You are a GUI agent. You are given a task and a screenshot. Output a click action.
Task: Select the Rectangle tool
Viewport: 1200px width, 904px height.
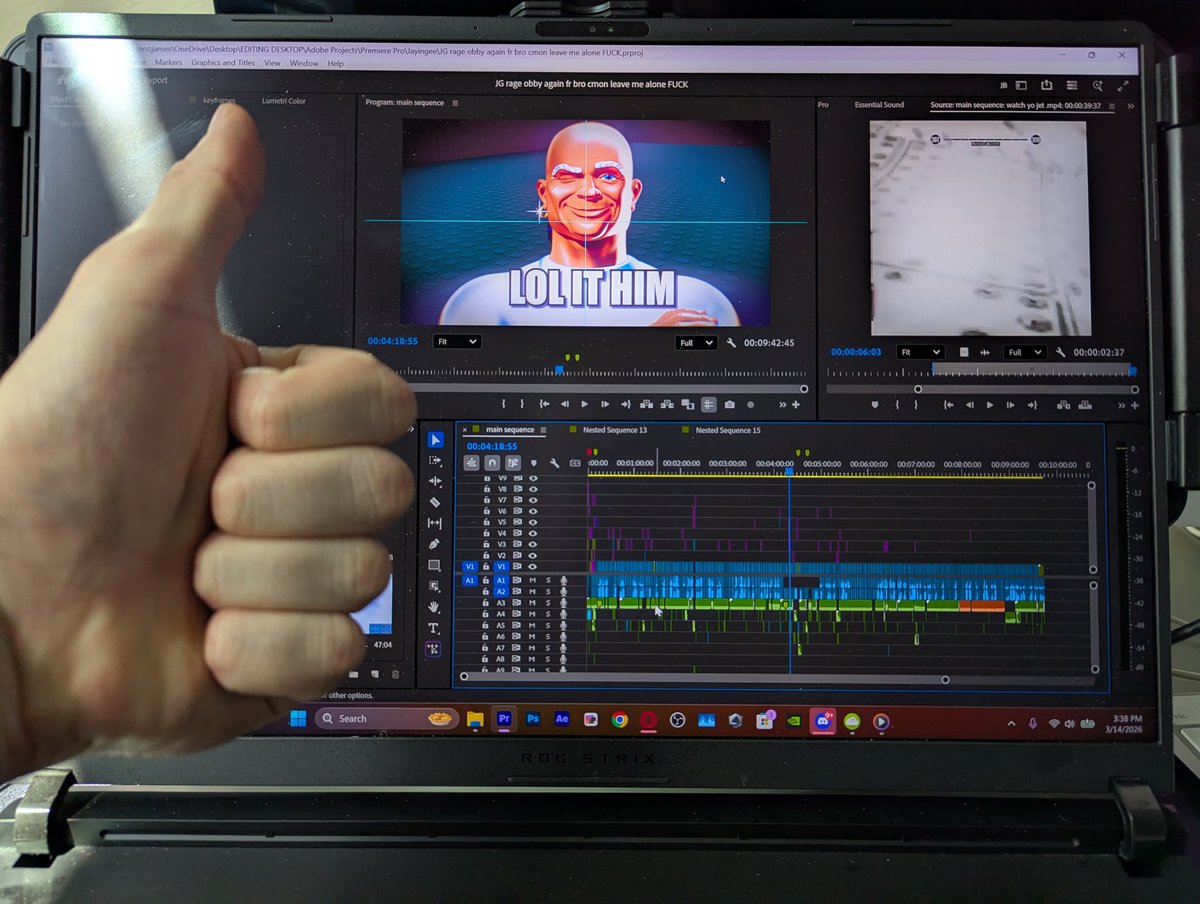(x=434, y=565)
